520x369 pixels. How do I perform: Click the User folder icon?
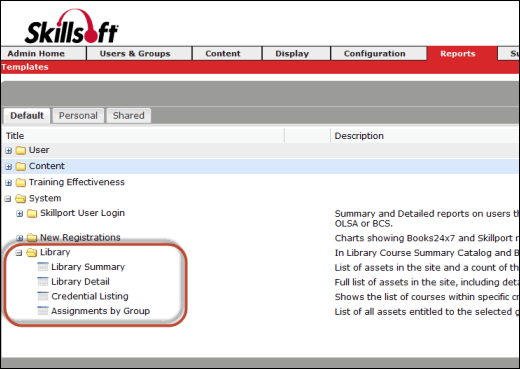point(21,150)
